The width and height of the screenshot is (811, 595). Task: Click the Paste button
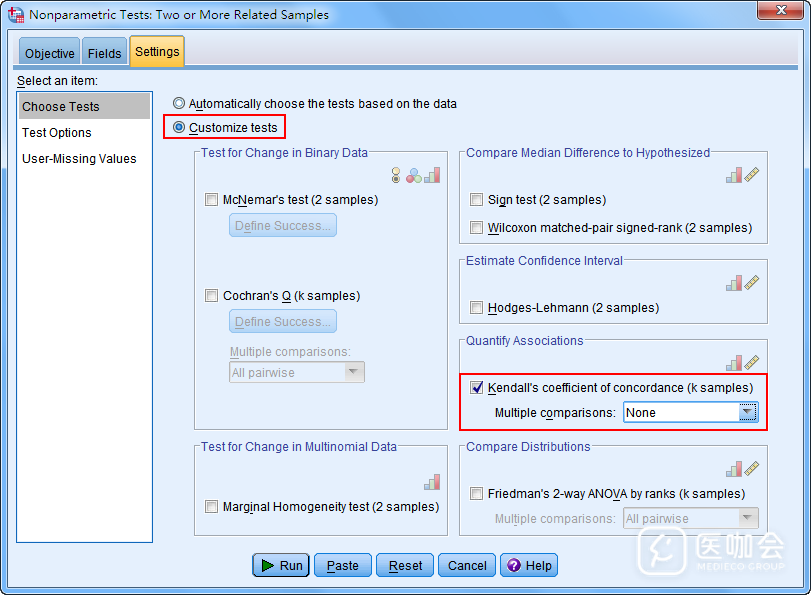coord(343,566)
